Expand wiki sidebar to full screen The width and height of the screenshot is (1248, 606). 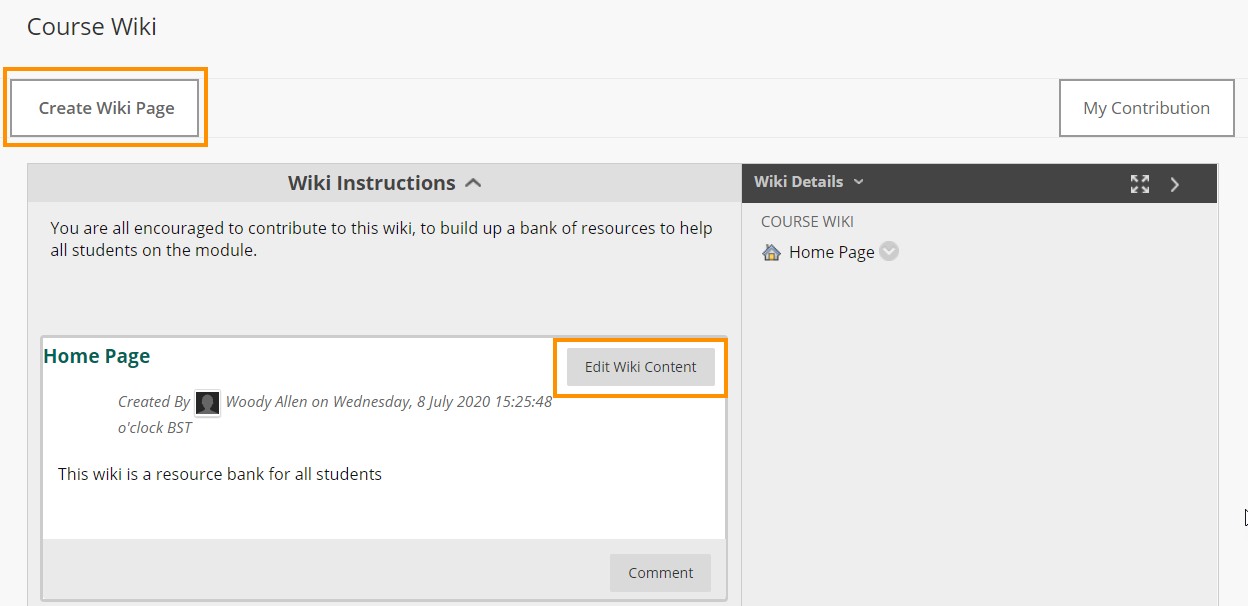click(x=1140, y=184)
